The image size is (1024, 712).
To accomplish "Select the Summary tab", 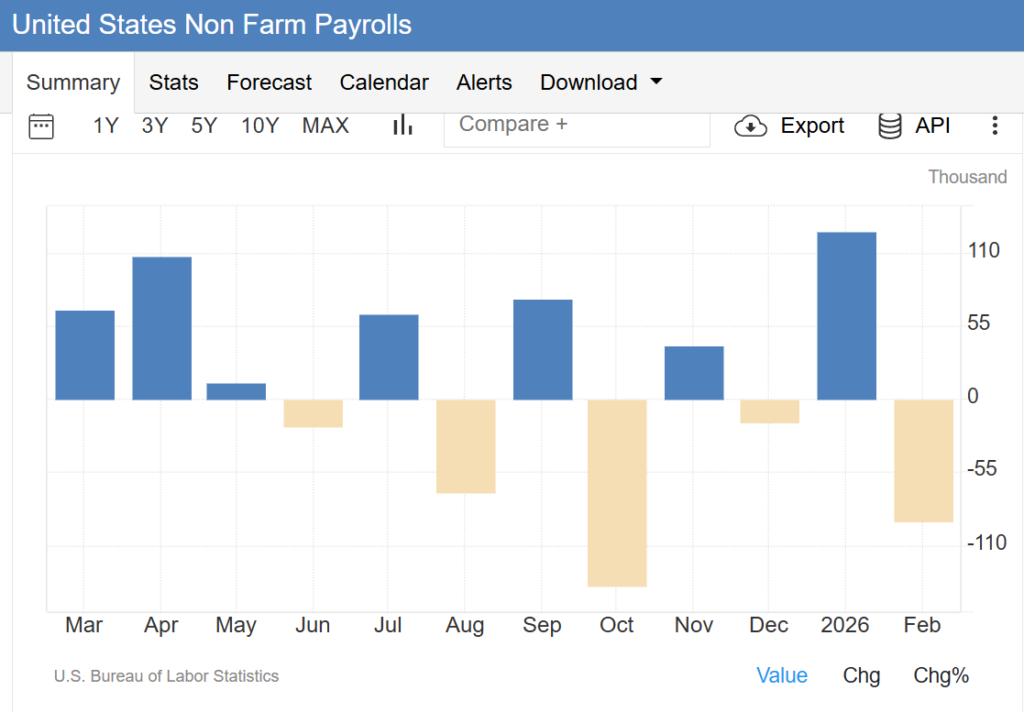I will pos(73,83).
